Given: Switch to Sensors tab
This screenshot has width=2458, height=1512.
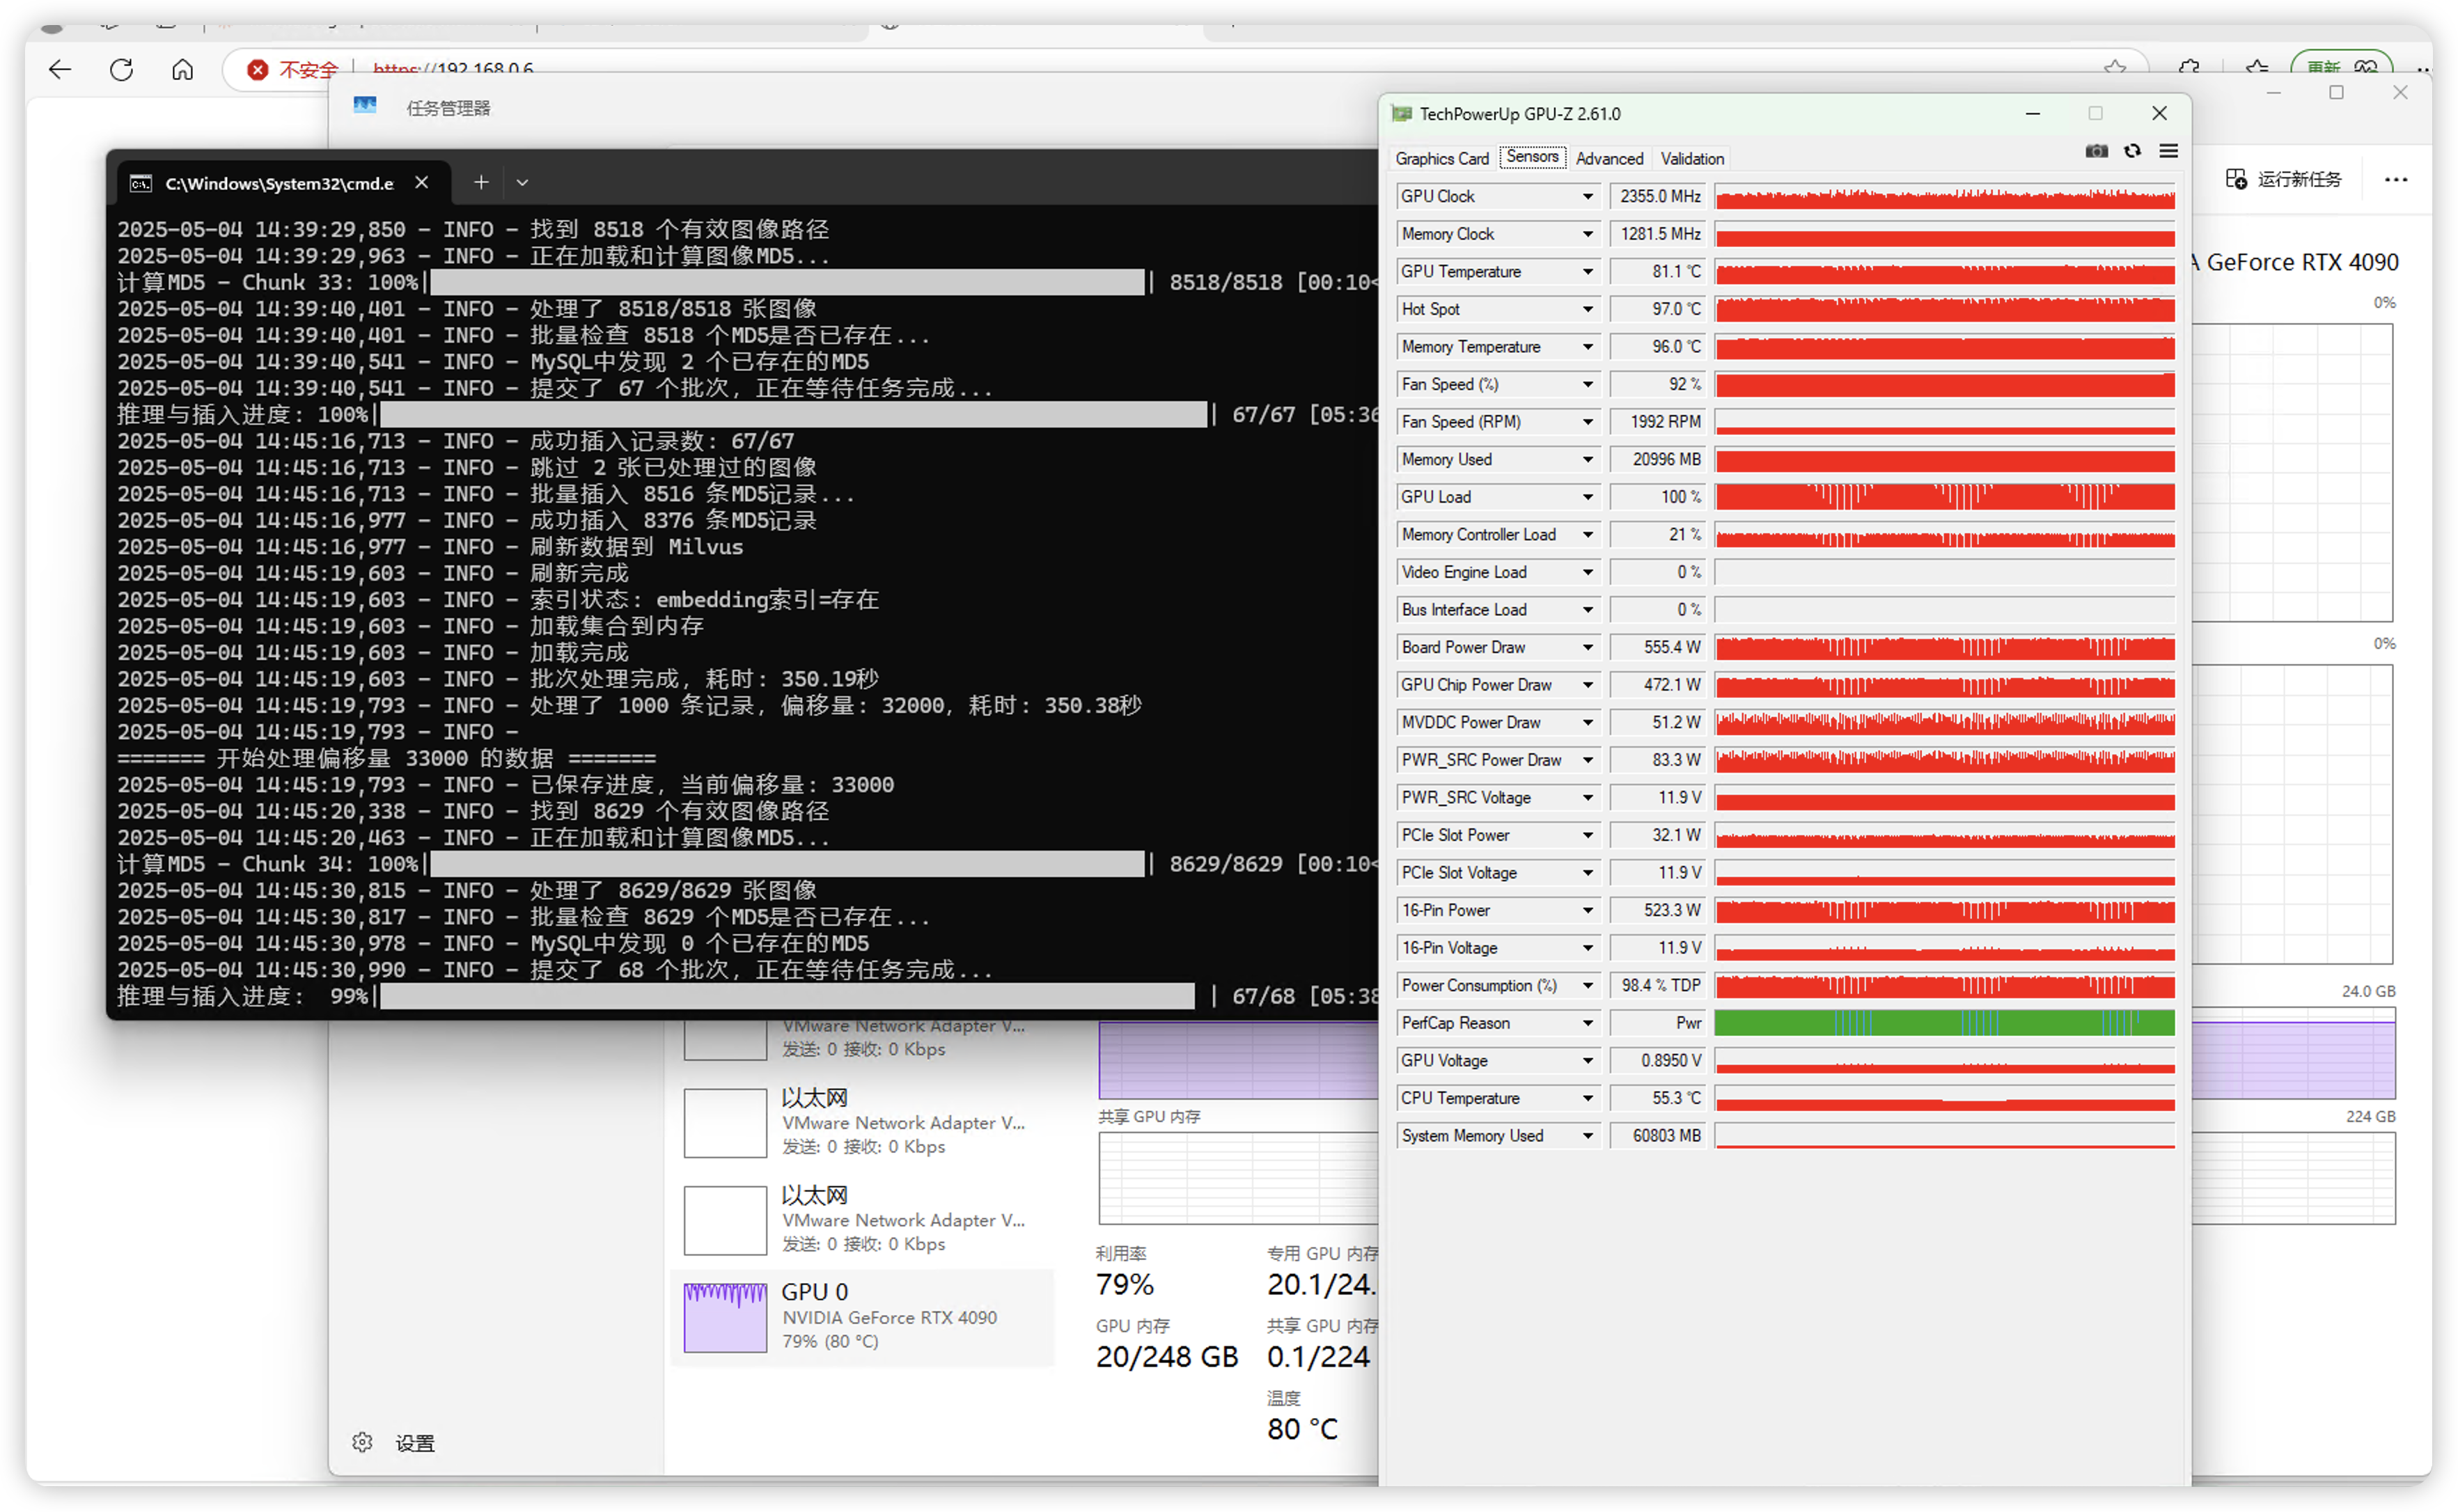Looking at the screenshot, I should (1532, 157).
